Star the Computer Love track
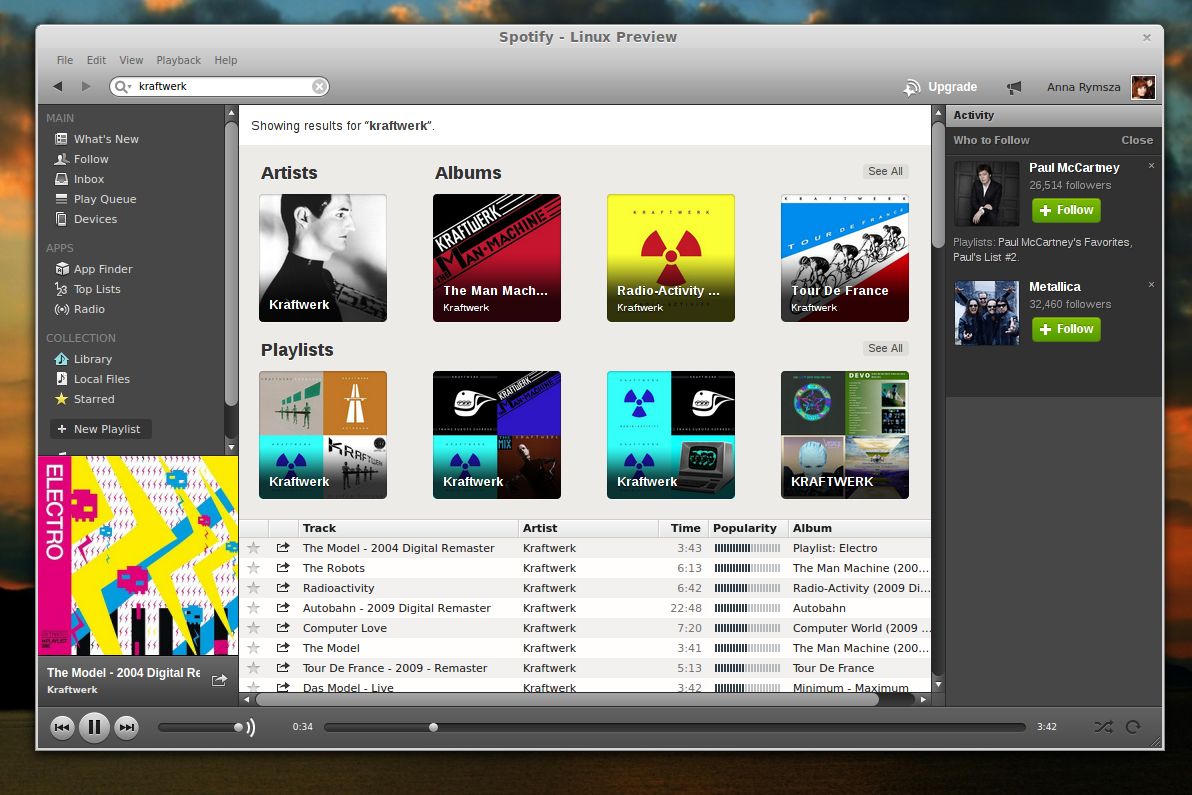 click(254, 628)
